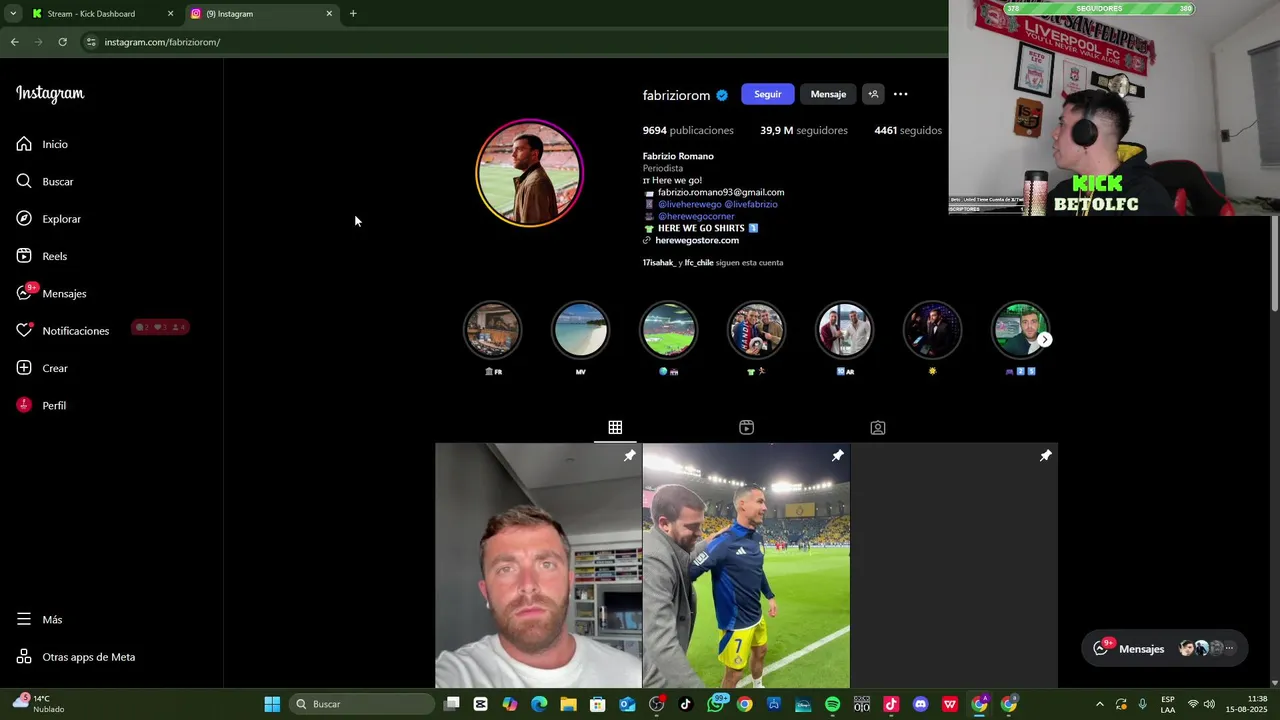Open the floating Mensajes chat button
The height and width of the screenshot is (720, 1280).
tap(1164, 648)
